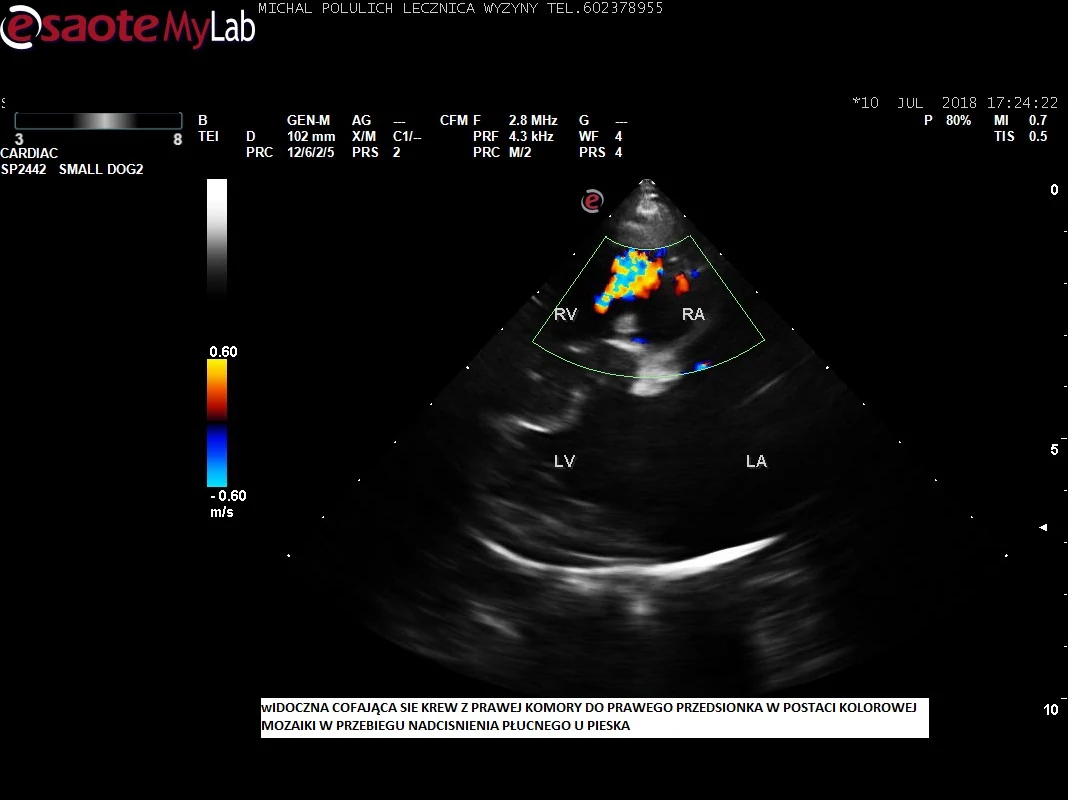Image resolution: width=1068 pixels, height=800 pixels.
Task: Select the LV chamber annotation
Action: [x=565, y=461]
